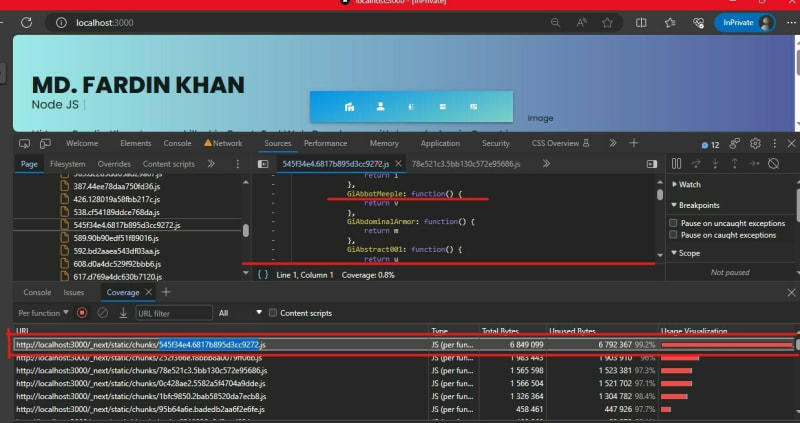Open navigator three-dot options menu
The height and width of the screenshot is (423, 800).
coord(237,164)
